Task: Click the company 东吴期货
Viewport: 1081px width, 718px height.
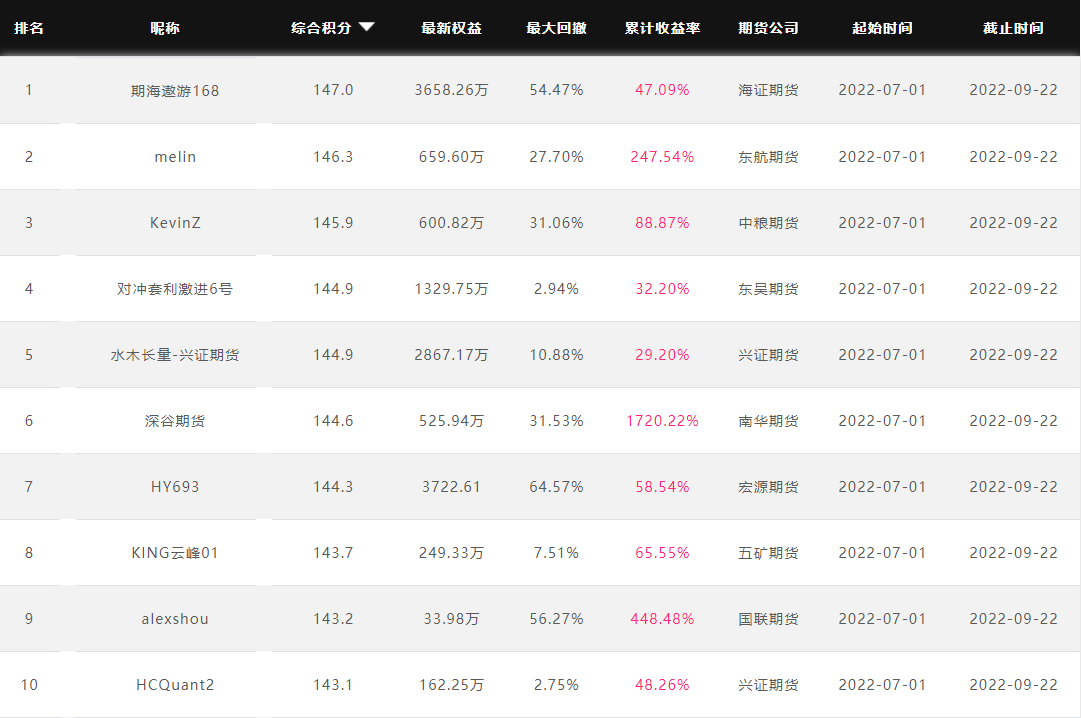Action: point(769,289)
